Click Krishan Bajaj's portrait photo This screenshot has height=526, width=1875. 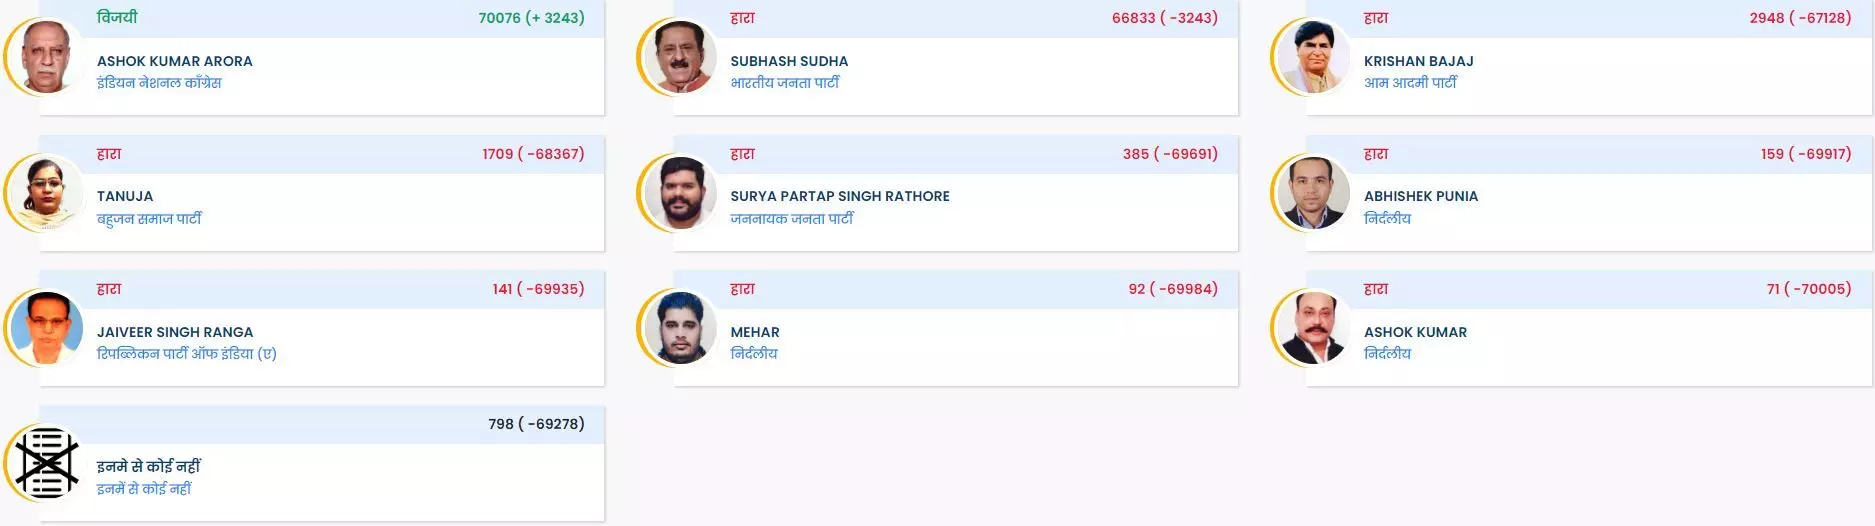[1313, 57]
